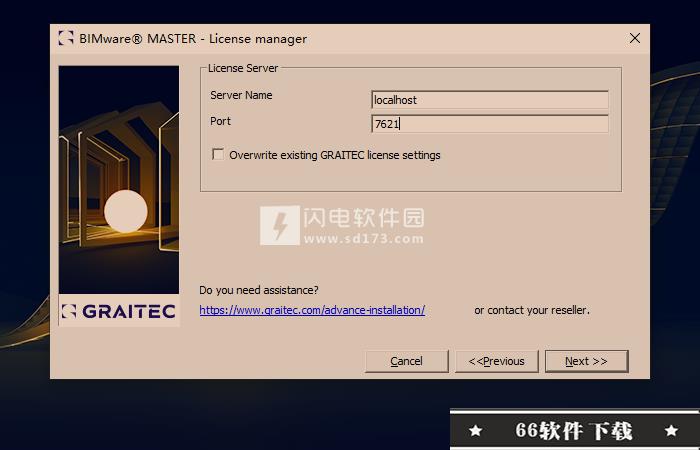Proceed with the Next >> button
700x450 pixels.
click(587, 361)
